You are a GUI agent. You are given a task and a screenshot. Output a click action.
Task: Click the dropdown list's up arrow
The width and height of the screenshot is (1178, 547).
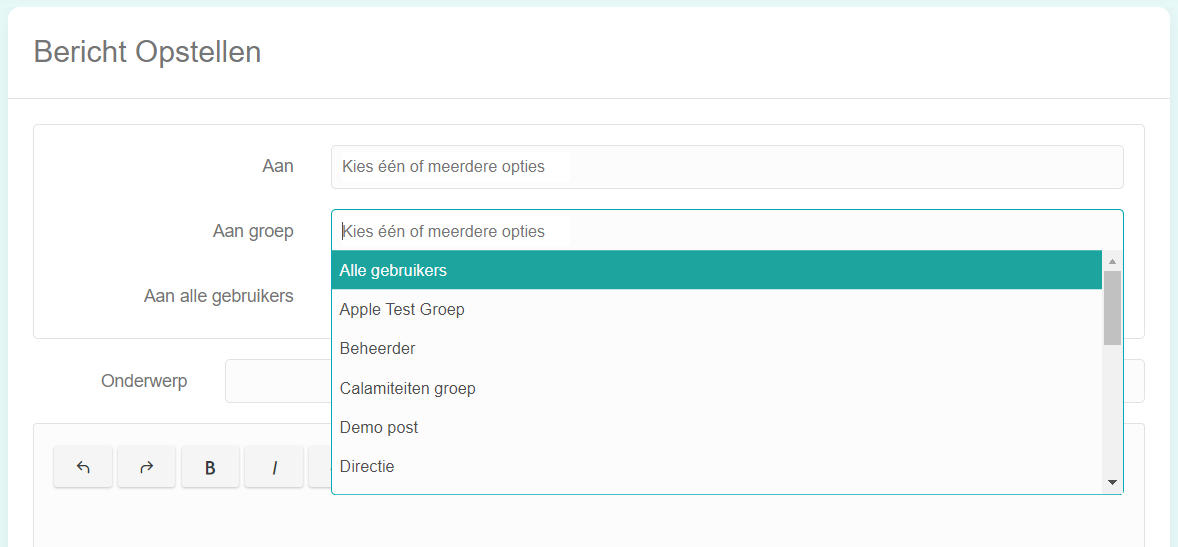(x=1113, y=261)
